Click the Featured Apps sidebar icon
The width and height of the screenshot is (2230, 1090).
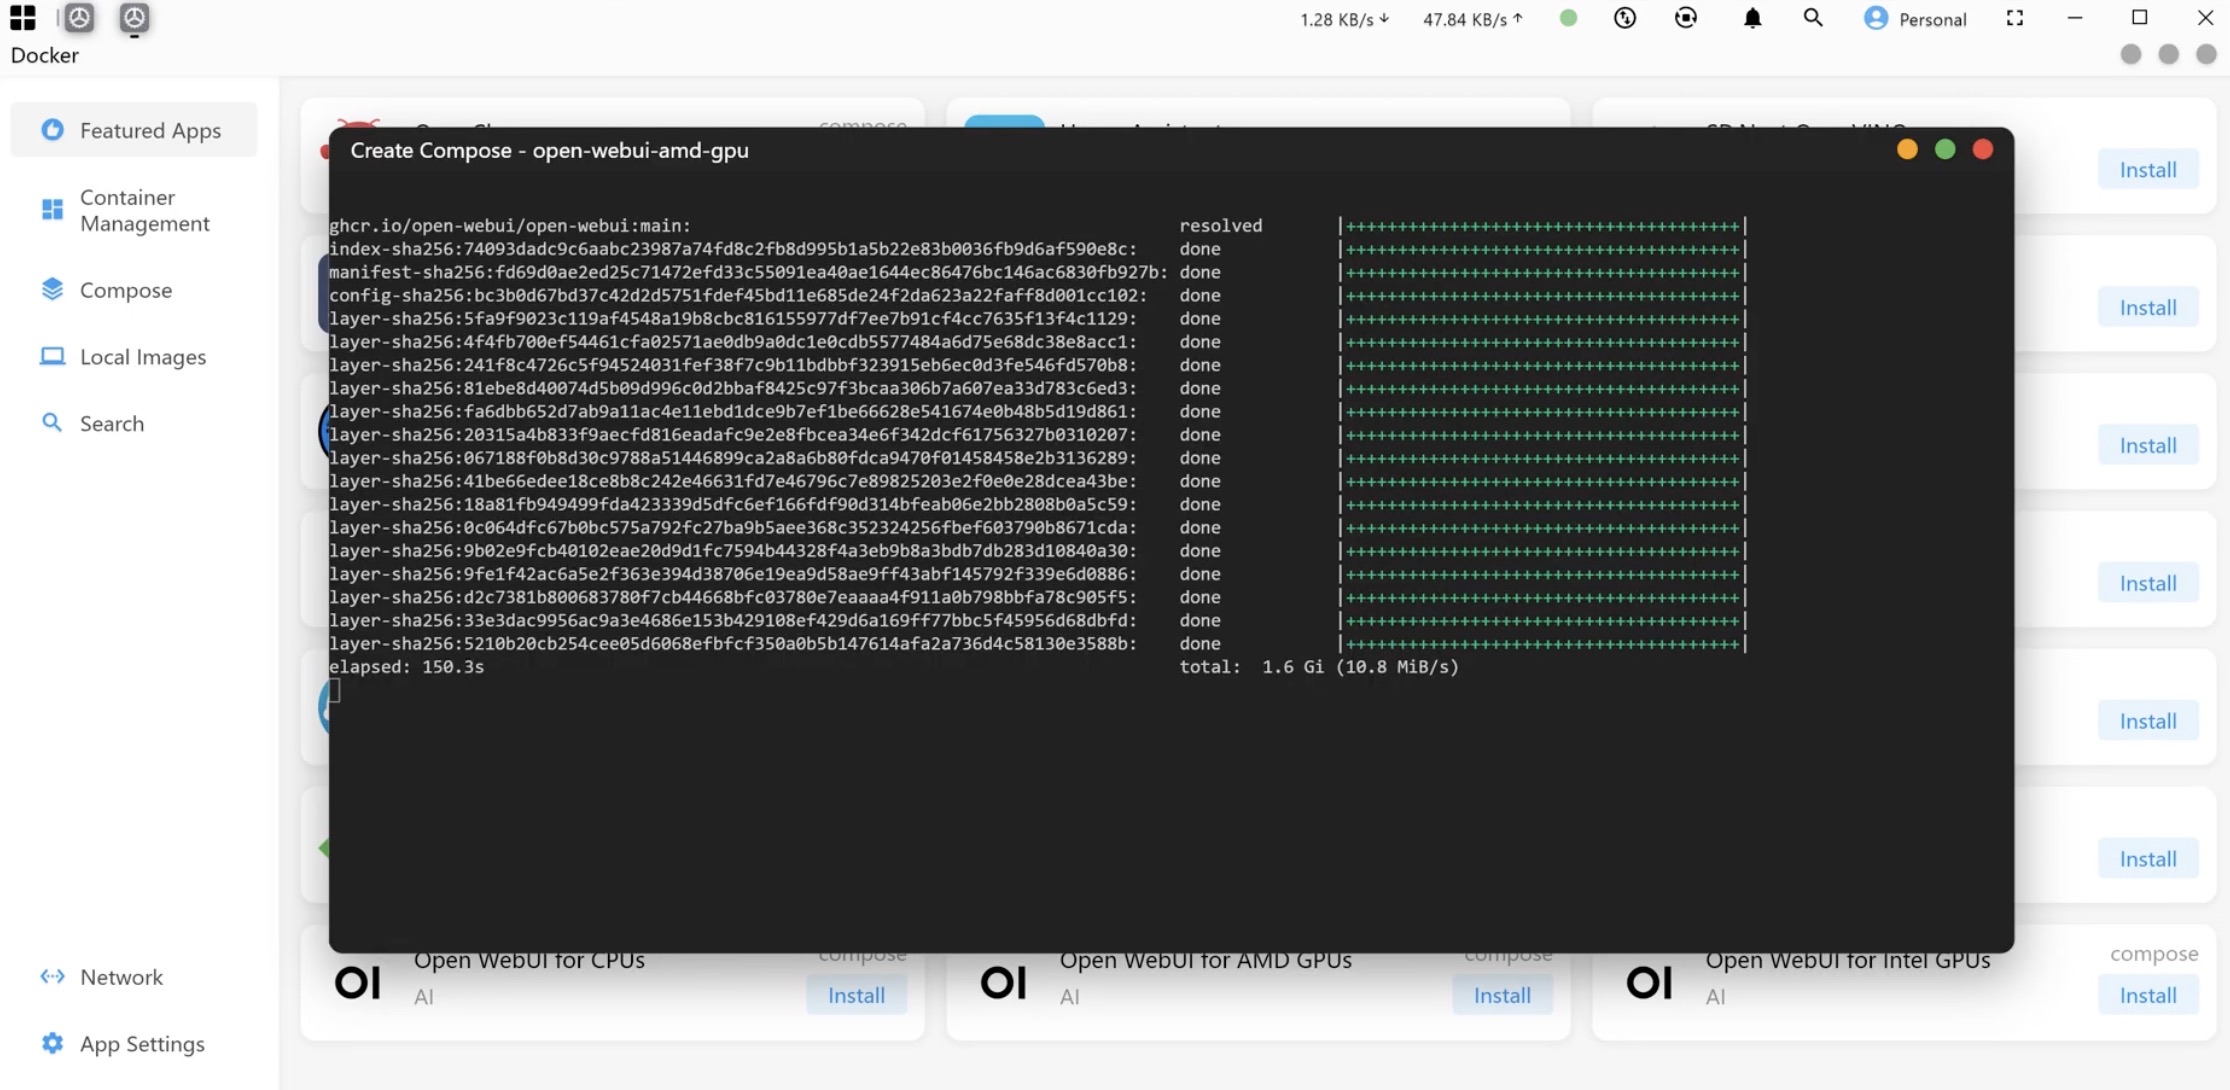(x=52, y=130)
